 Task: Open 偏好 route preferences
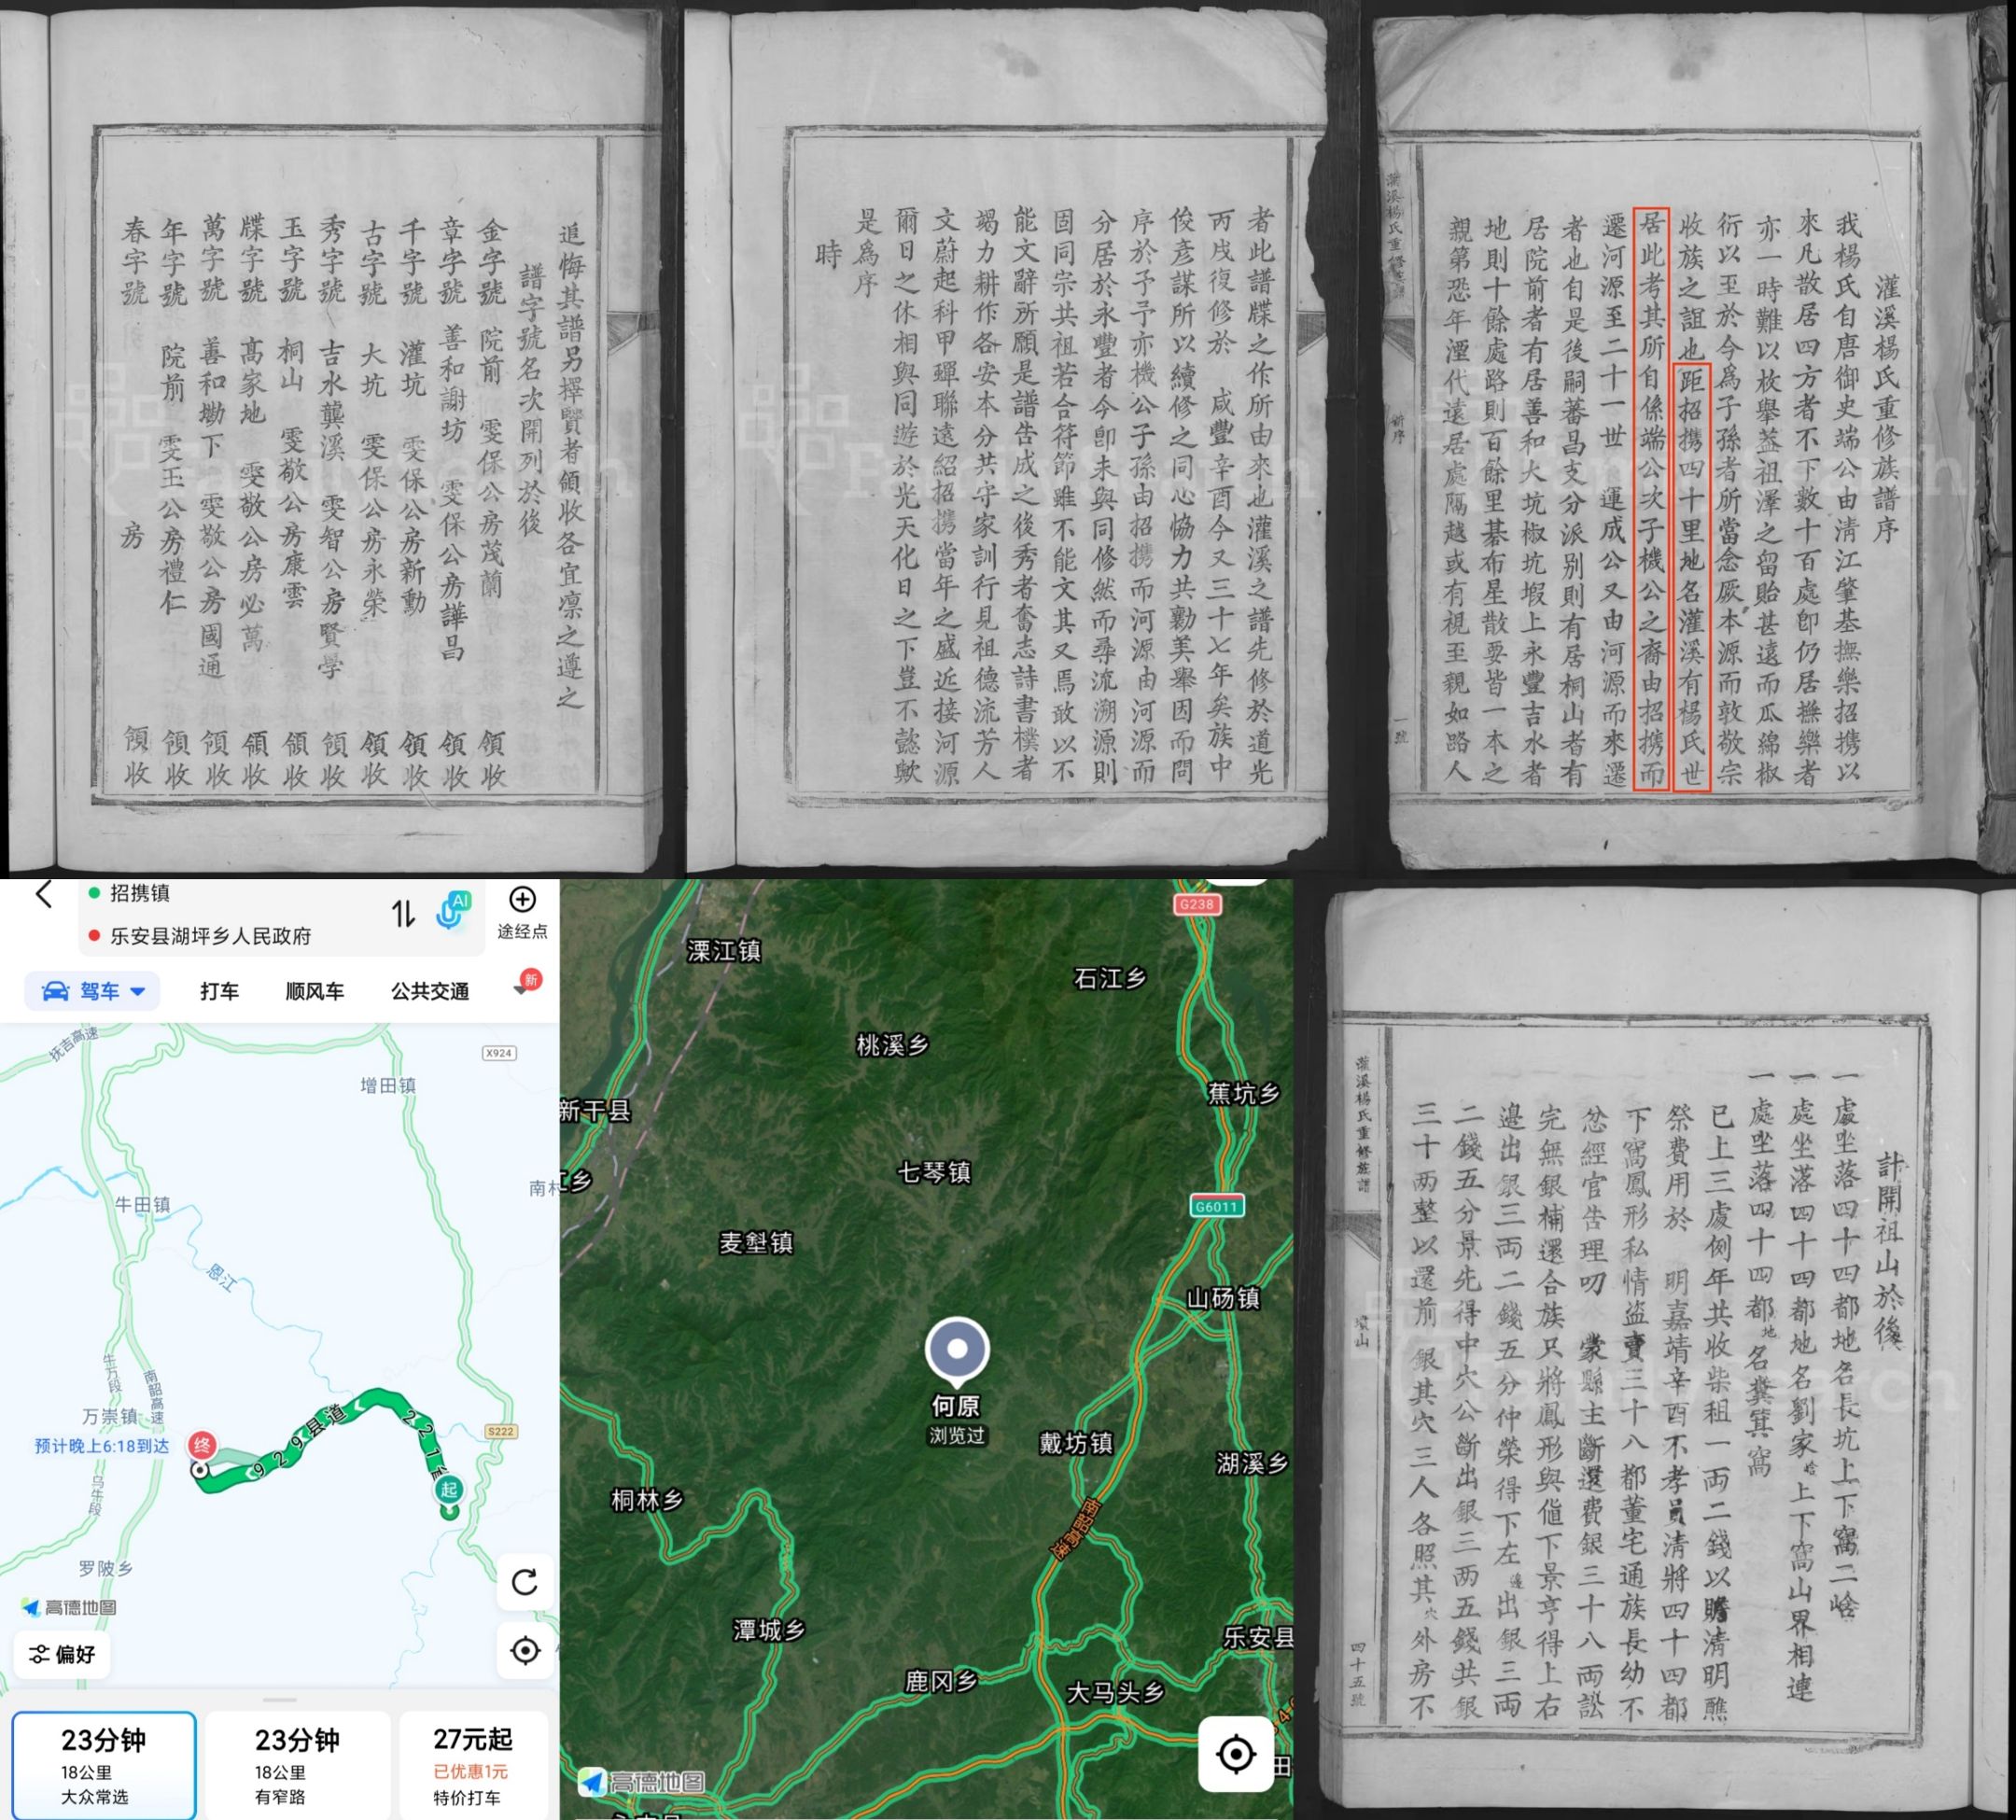tap(62, 1654)
